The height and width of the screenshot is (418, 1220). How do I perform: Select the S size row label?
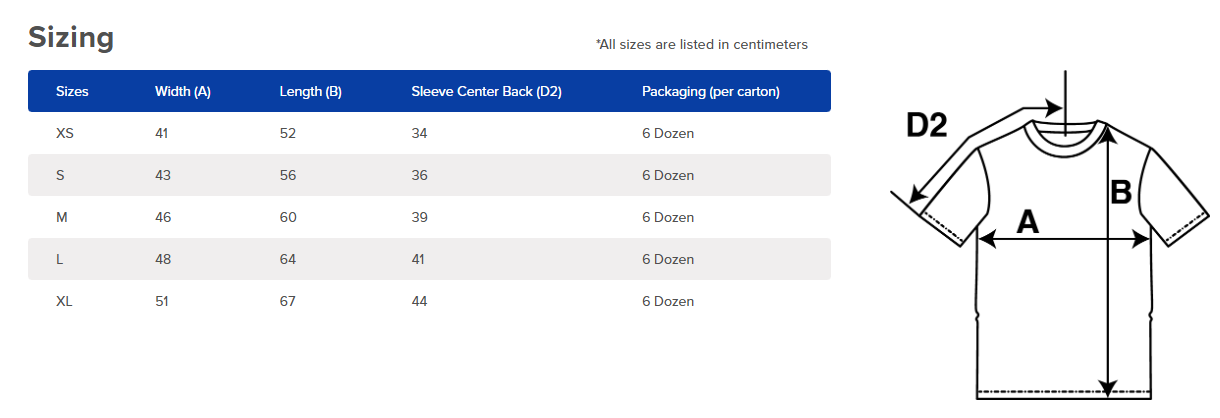click(60, 175)
